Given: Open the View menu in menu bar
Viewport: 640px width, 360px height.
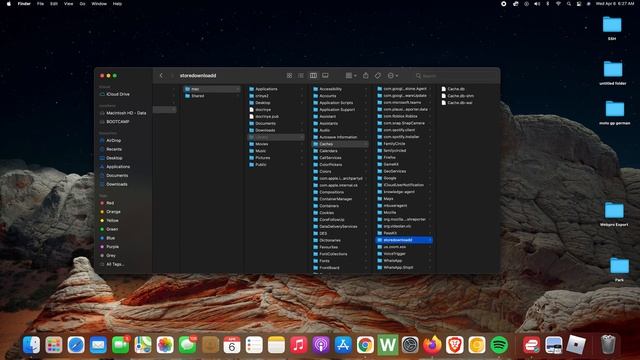Looking at the screenshot, I should (x=69, y=4).
